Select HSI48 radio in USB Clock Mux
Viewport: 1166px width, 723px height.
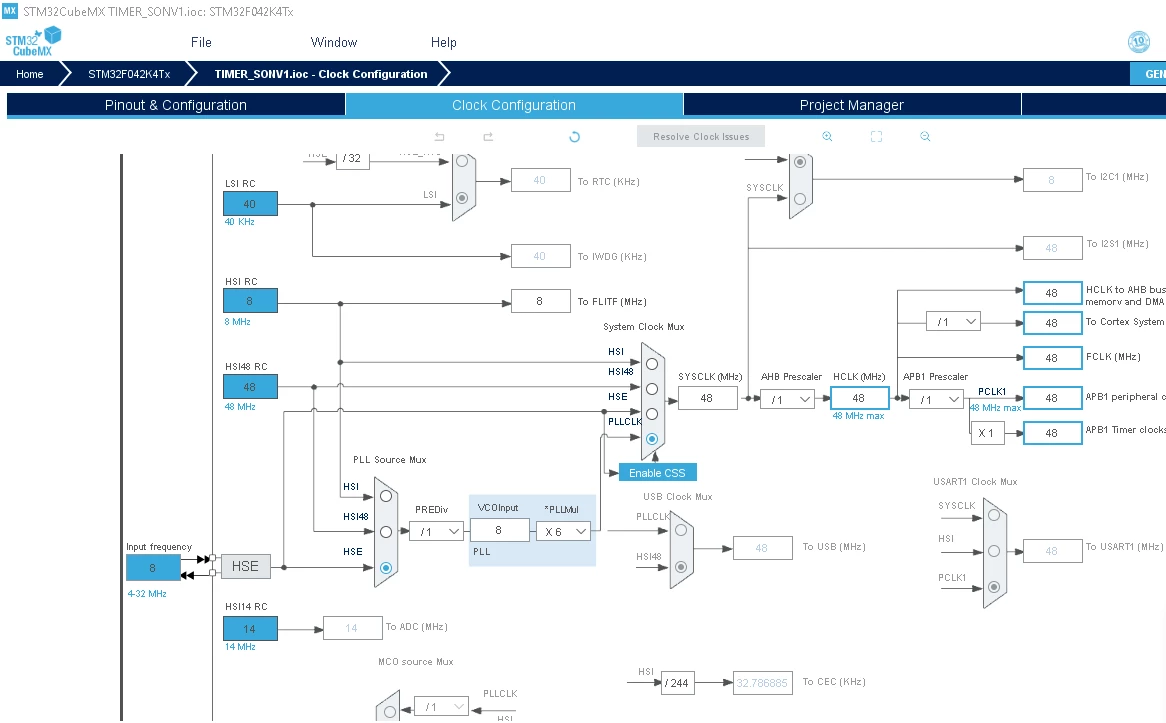[681, 567]
